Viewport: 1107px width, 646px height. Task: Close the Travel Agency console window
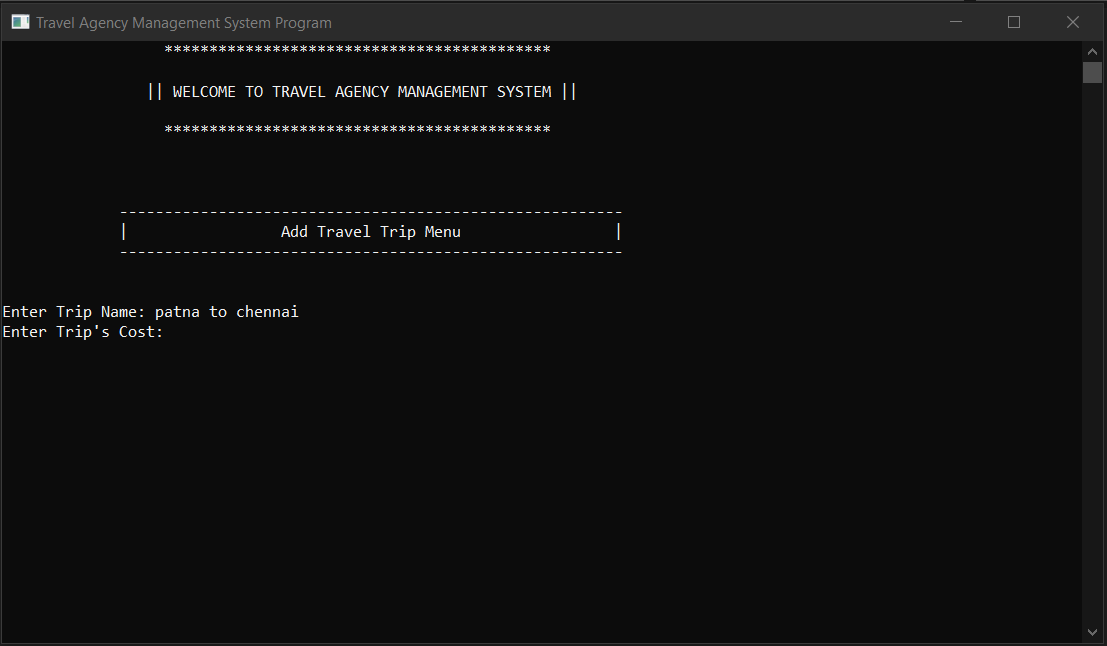click(x=1072, y=22)
